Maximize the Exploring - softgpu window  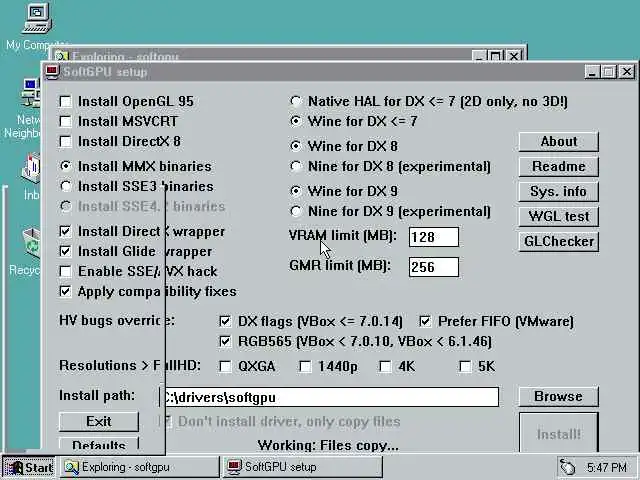(x=496, y=56)
